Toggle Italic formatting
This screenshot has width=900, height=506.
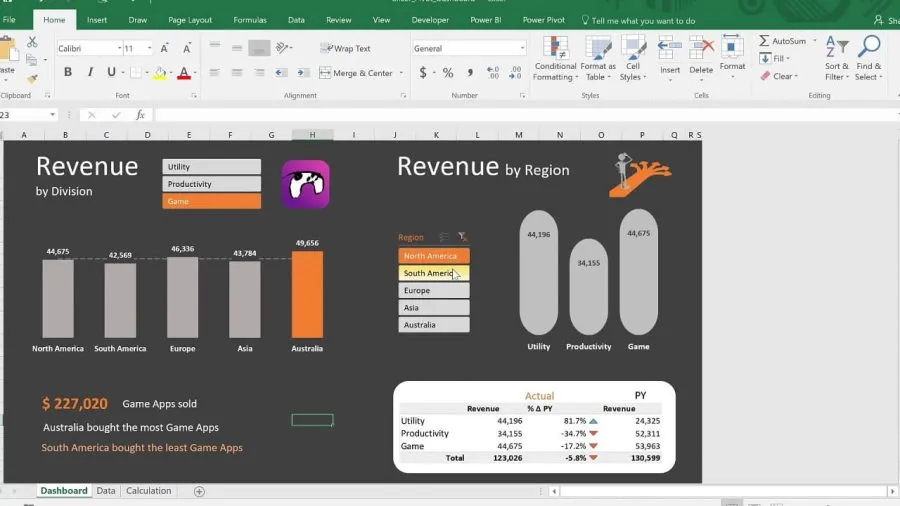pyautogui.click(x=90, y=72)
